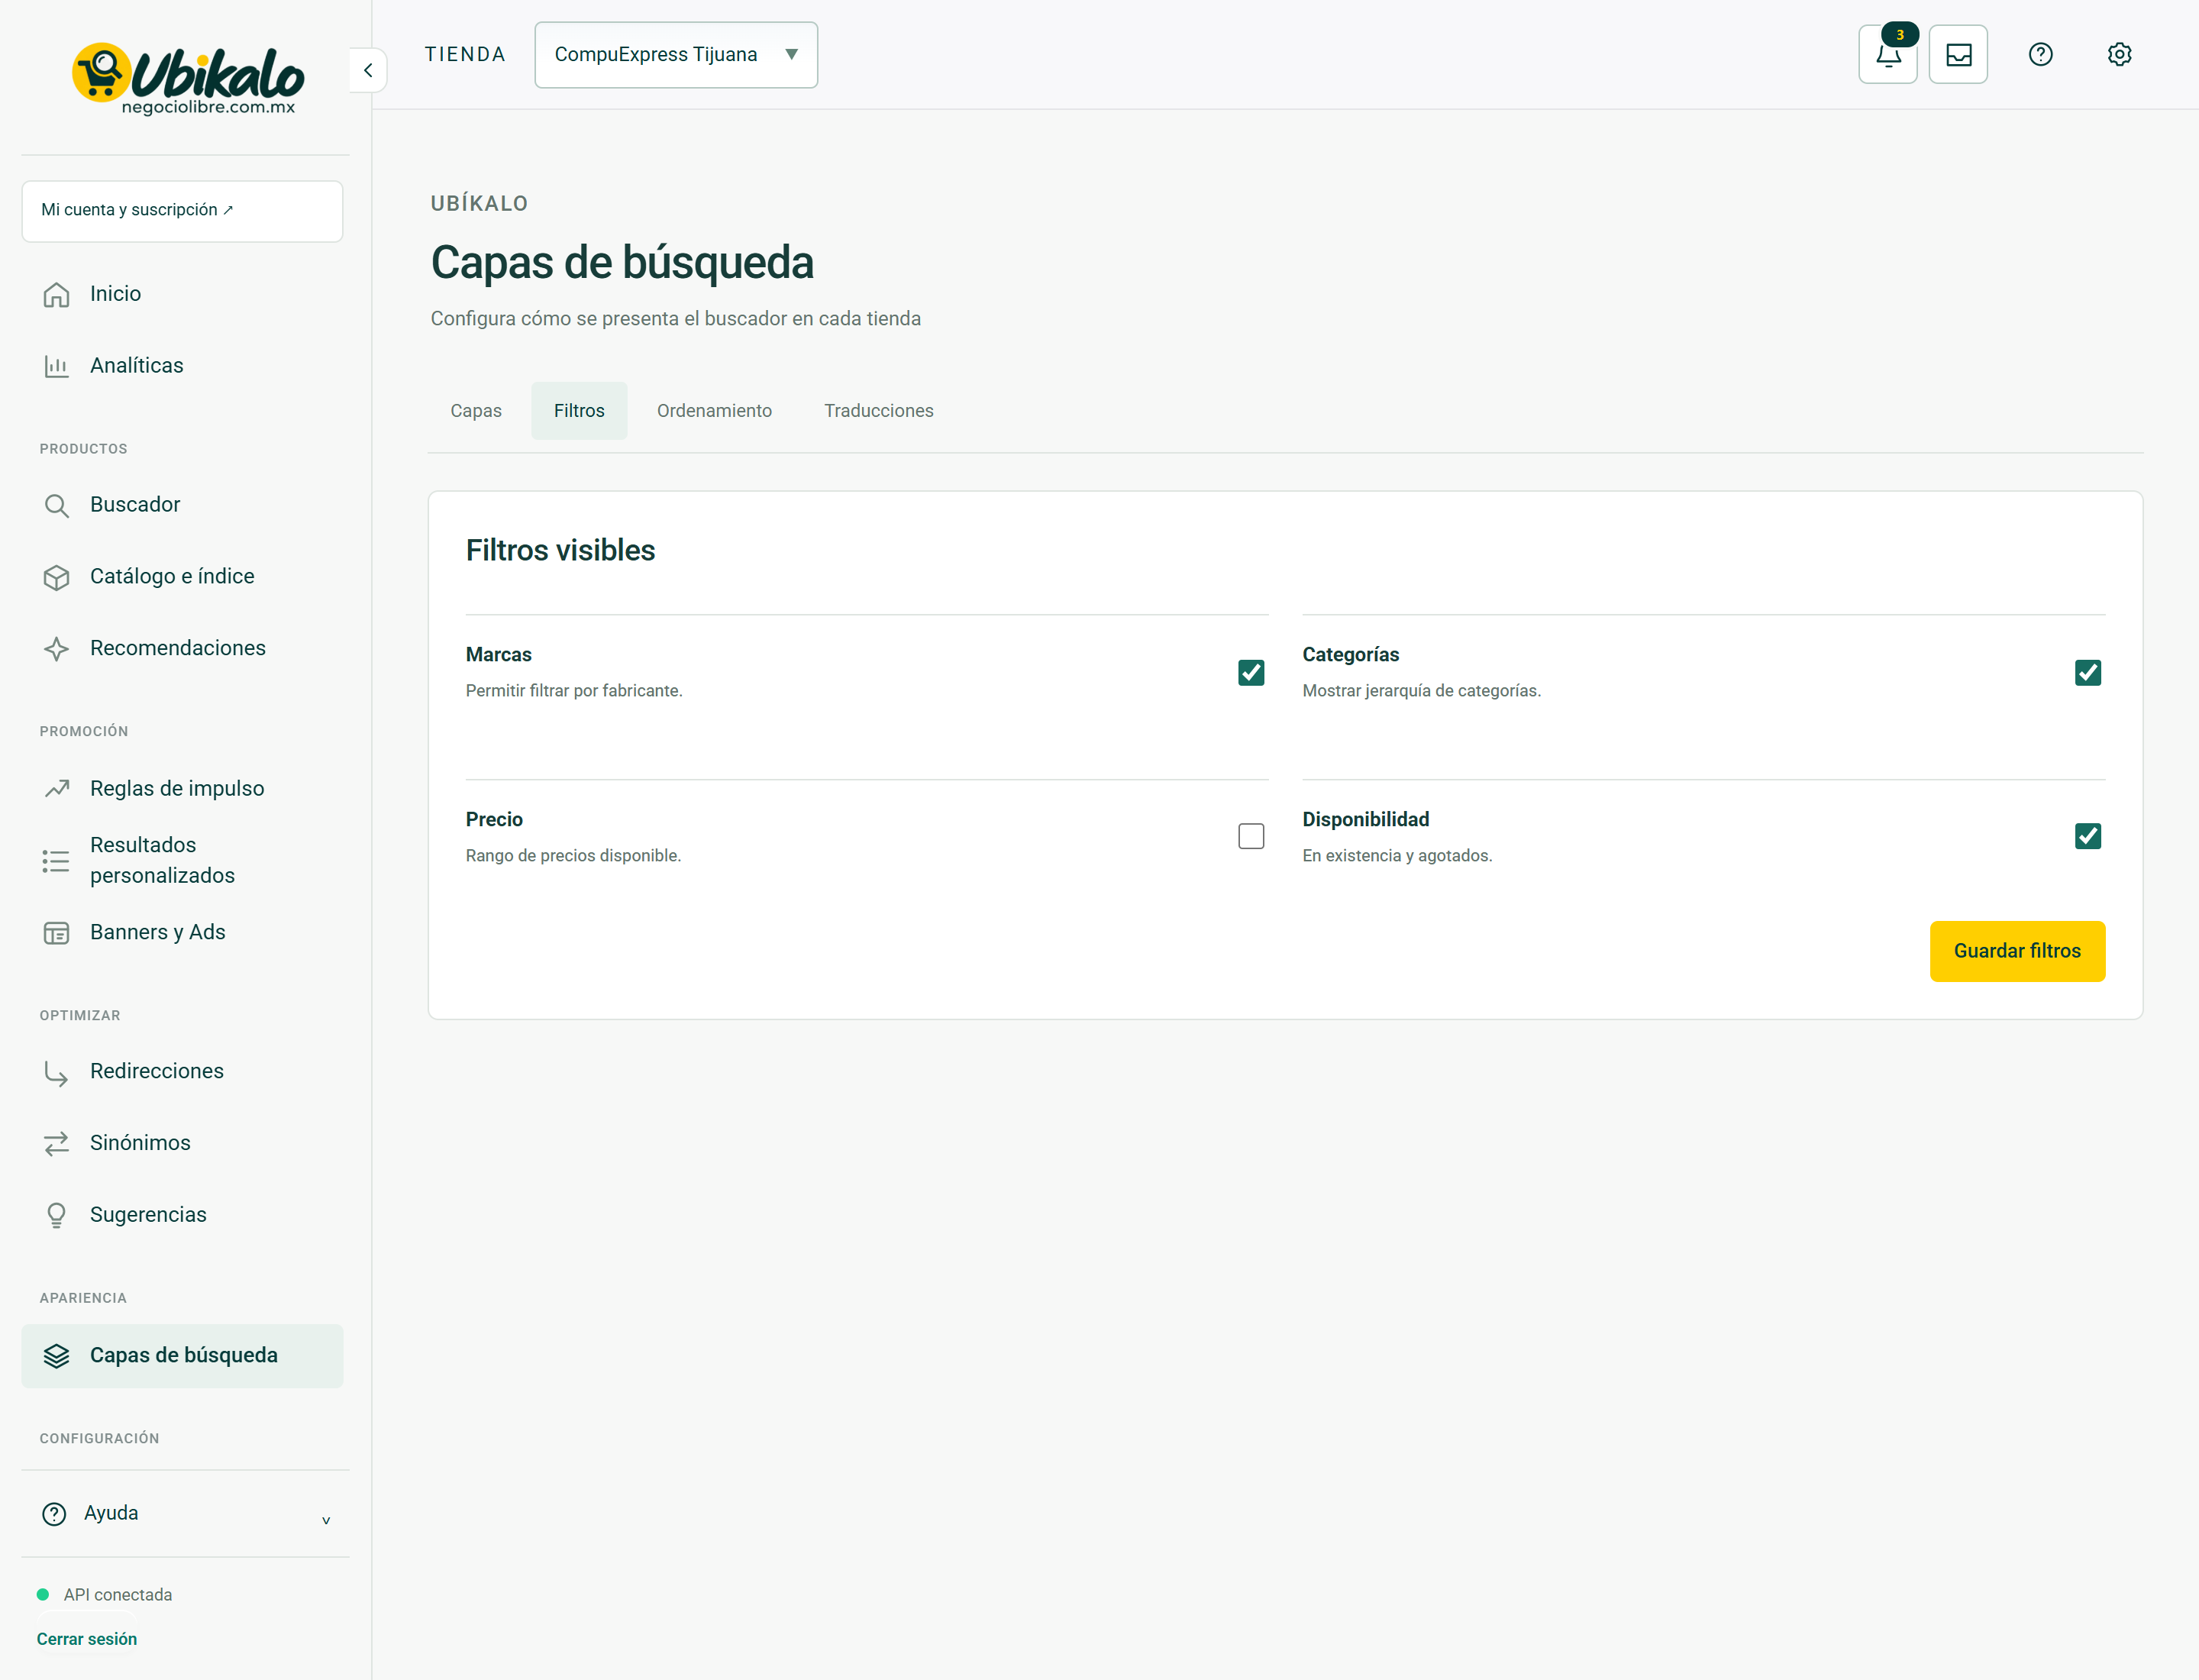This screenshot has height=1680, width=2199.
Task: Click the Redirecciones arrow icon
Action: tap(56, 1072)
